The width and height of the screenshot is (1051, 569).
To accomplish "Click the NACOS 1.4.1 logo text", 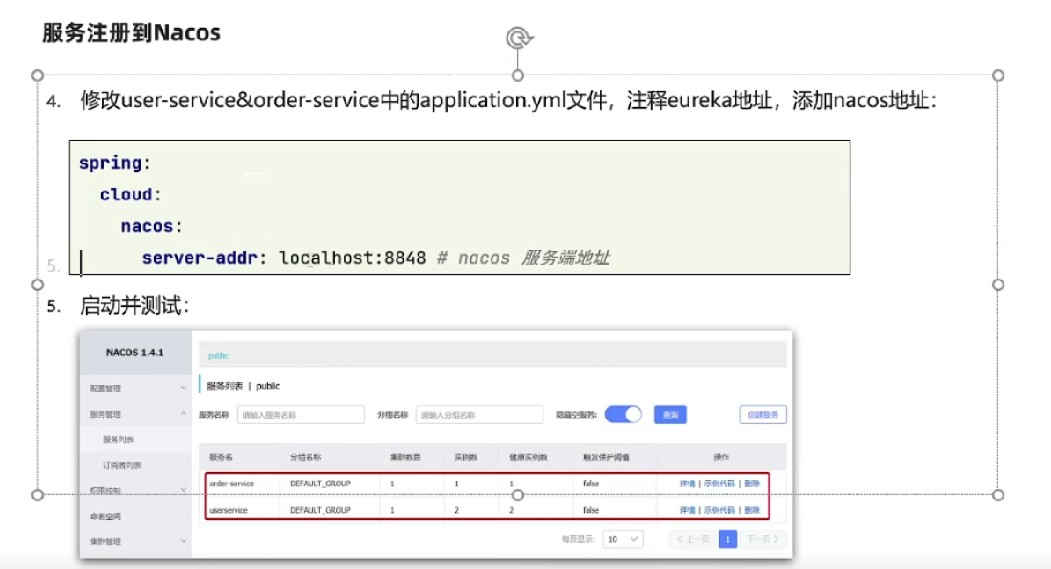I will point(135,353).
